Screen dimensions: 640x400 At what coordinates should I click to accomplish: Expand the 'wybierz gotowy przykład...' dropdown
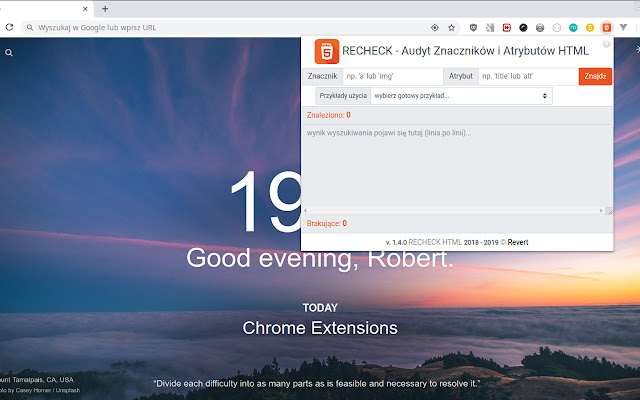coord(461,95)
